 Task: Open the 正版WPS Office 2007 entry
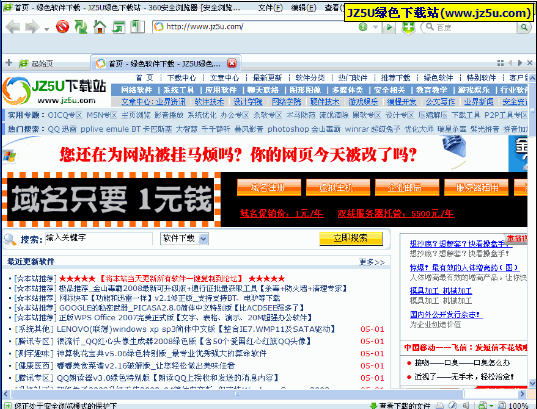(185, 318)
